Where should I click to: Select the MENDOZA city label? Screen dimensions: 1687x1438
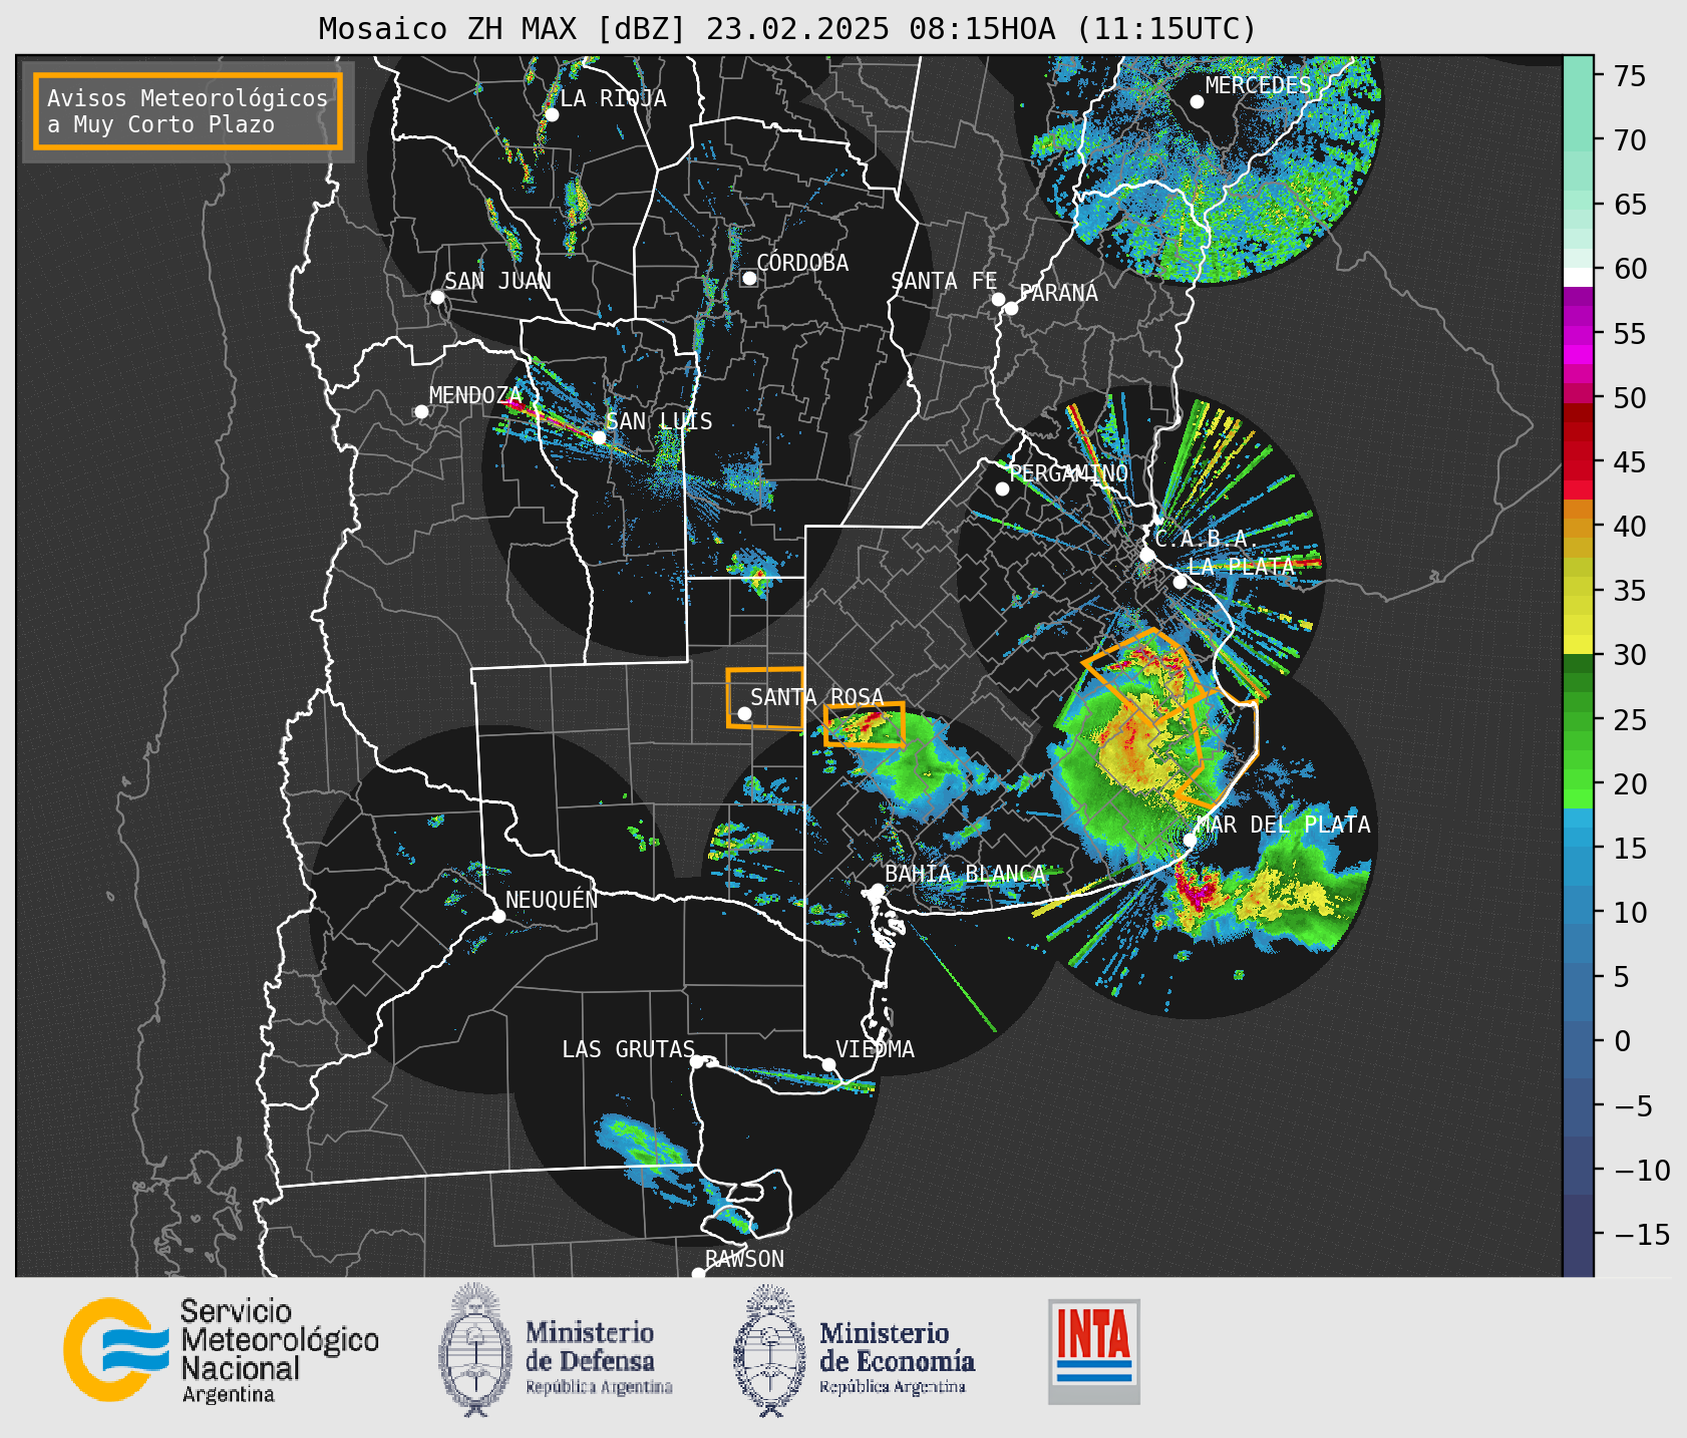[x=475, y=395]
